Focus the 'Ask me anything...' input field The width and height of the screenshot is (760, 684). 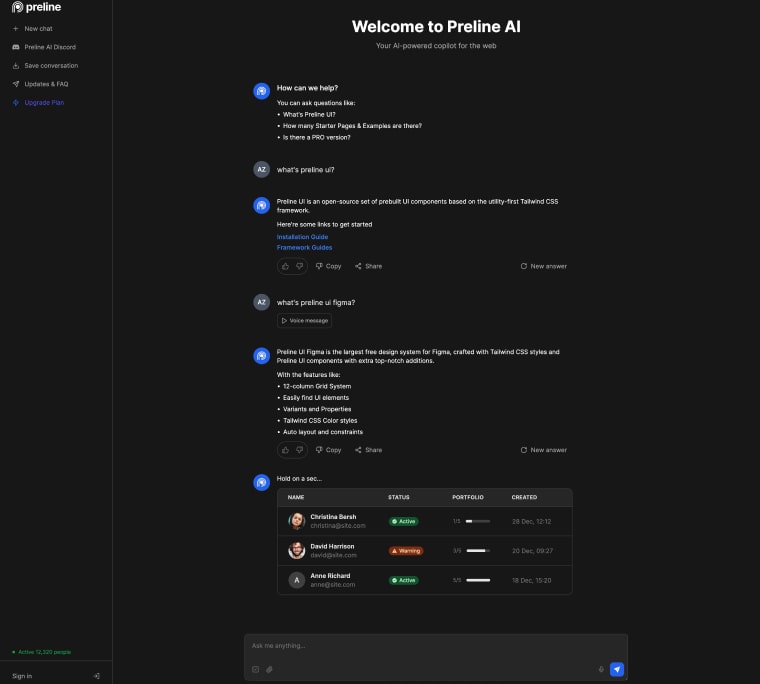coord(436,646)
